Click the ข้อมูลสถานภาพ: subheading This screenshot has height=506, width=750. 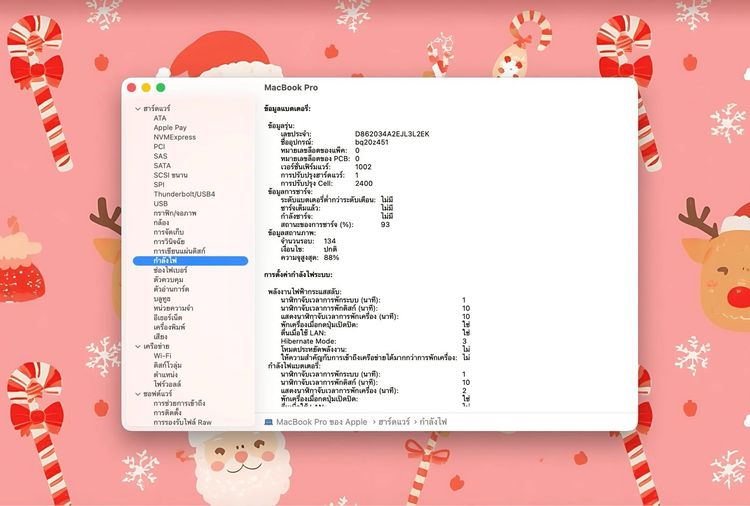tap(292, 232)
